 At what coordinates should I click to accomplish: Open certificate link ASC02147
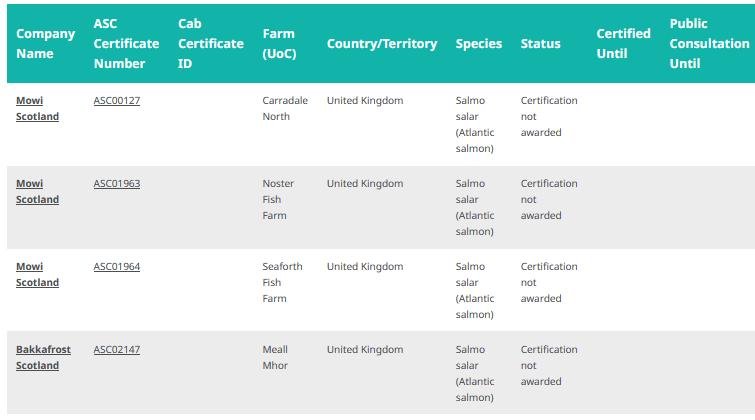[116, 350]
